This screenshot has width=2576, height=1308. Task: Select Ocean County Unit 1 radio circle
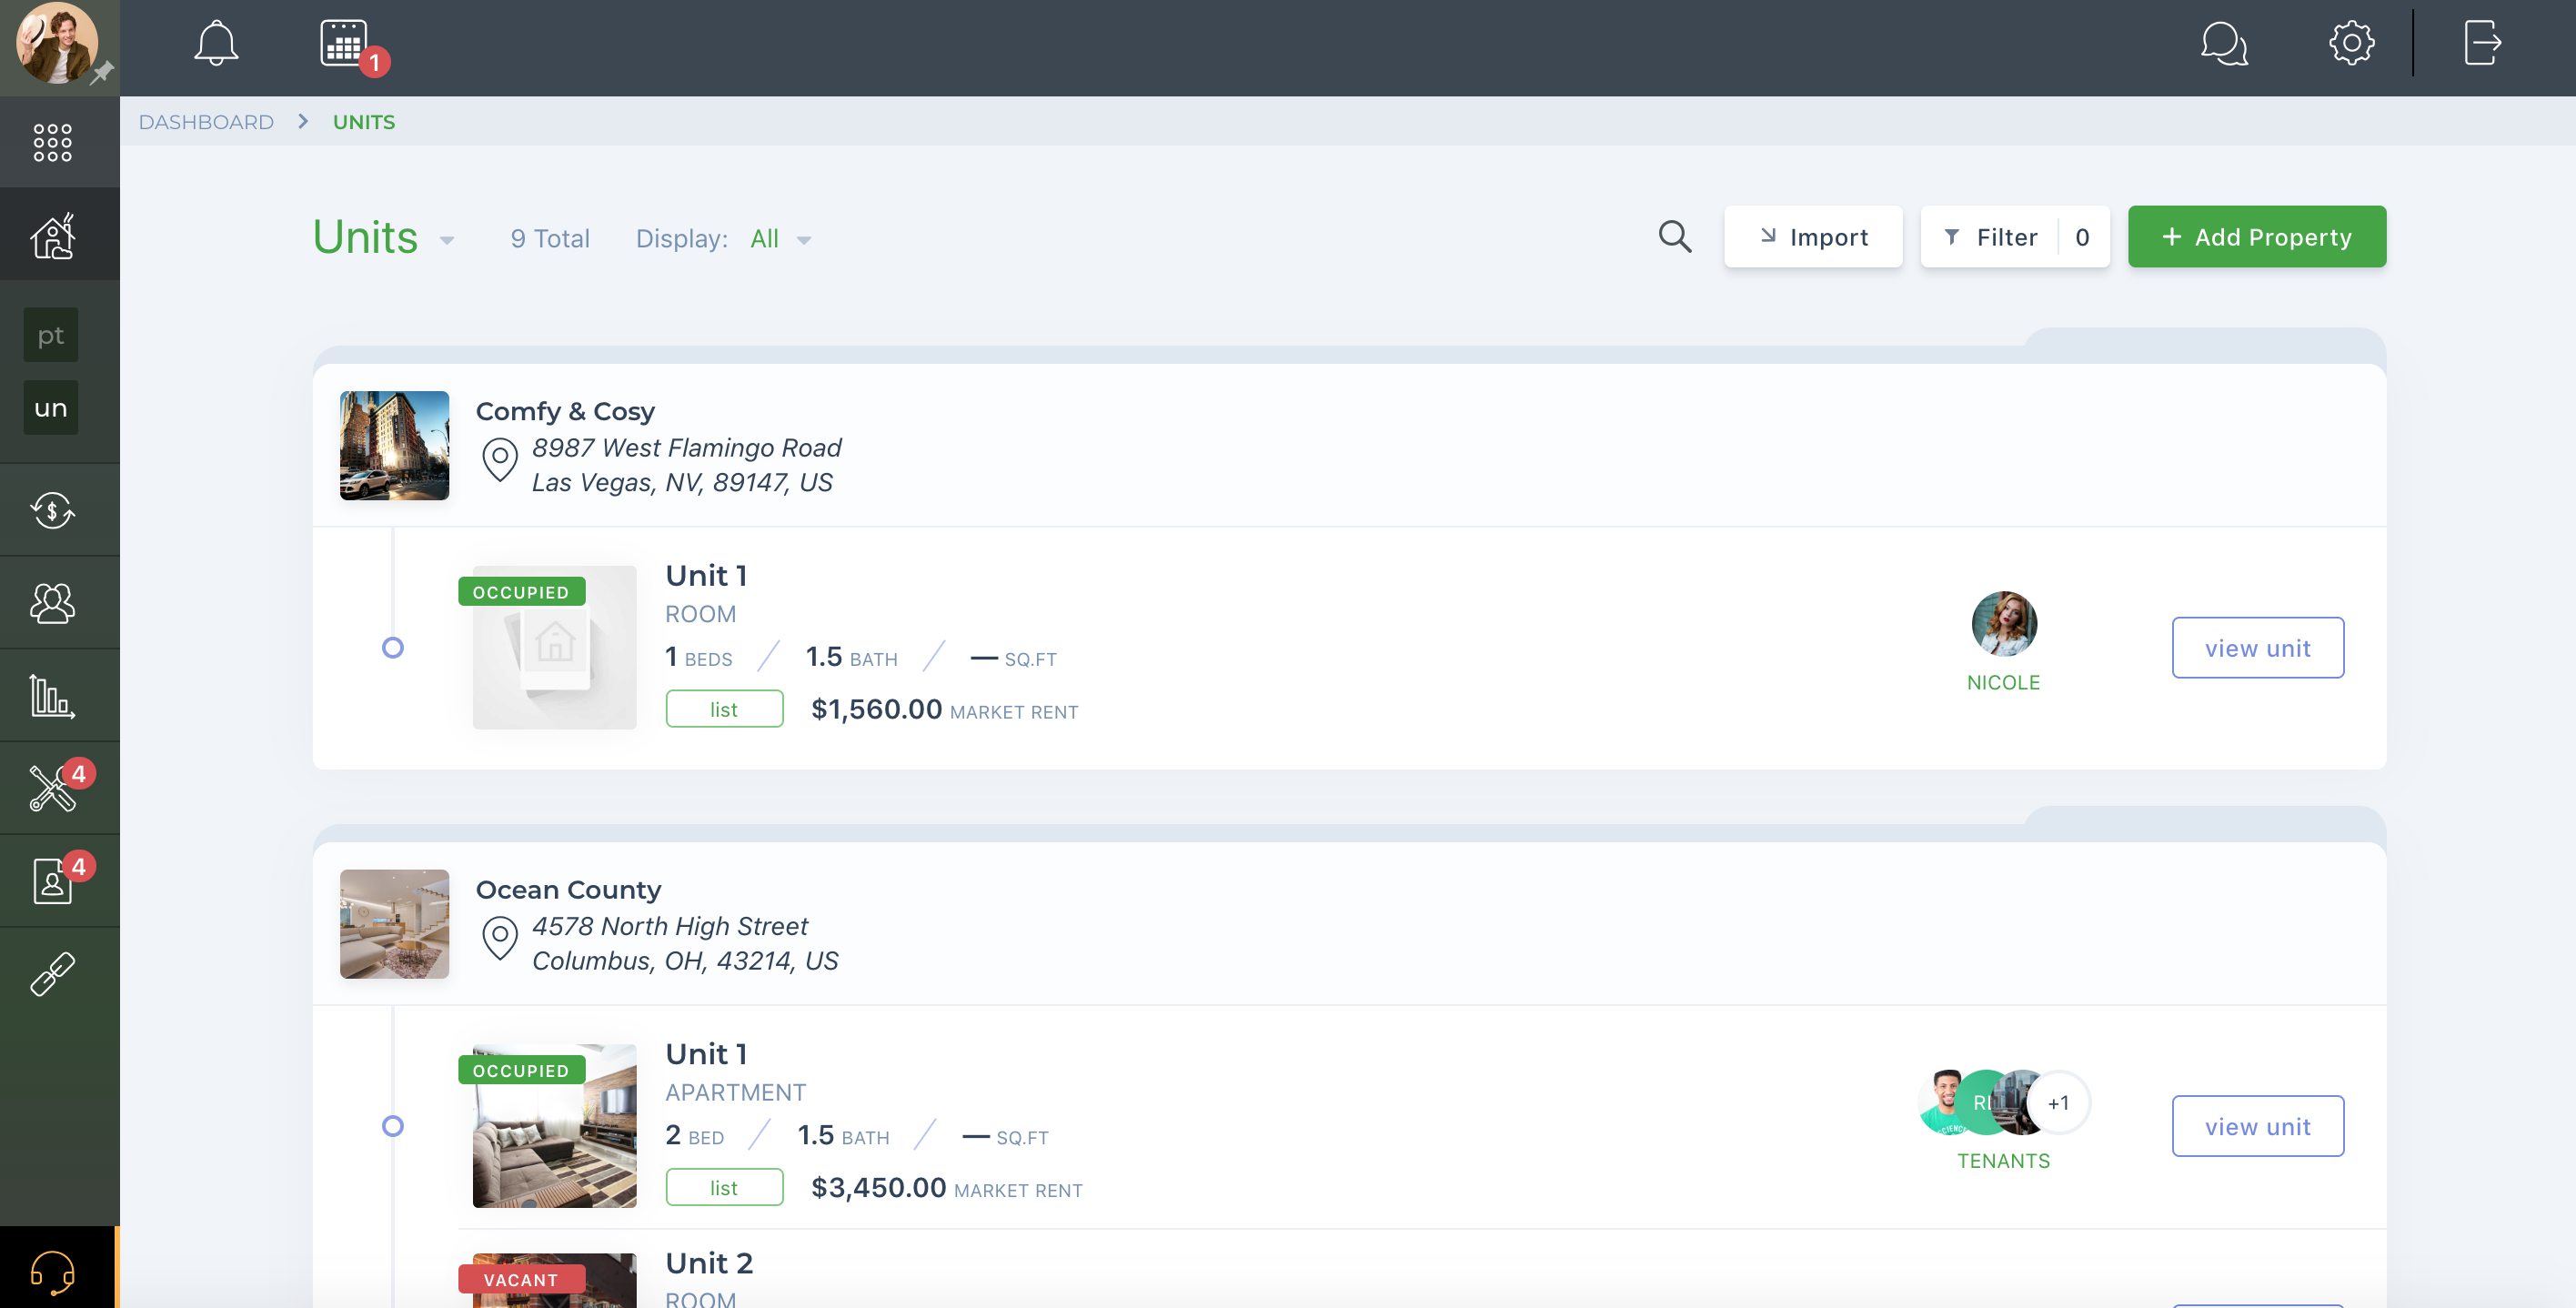[393, 1126]
